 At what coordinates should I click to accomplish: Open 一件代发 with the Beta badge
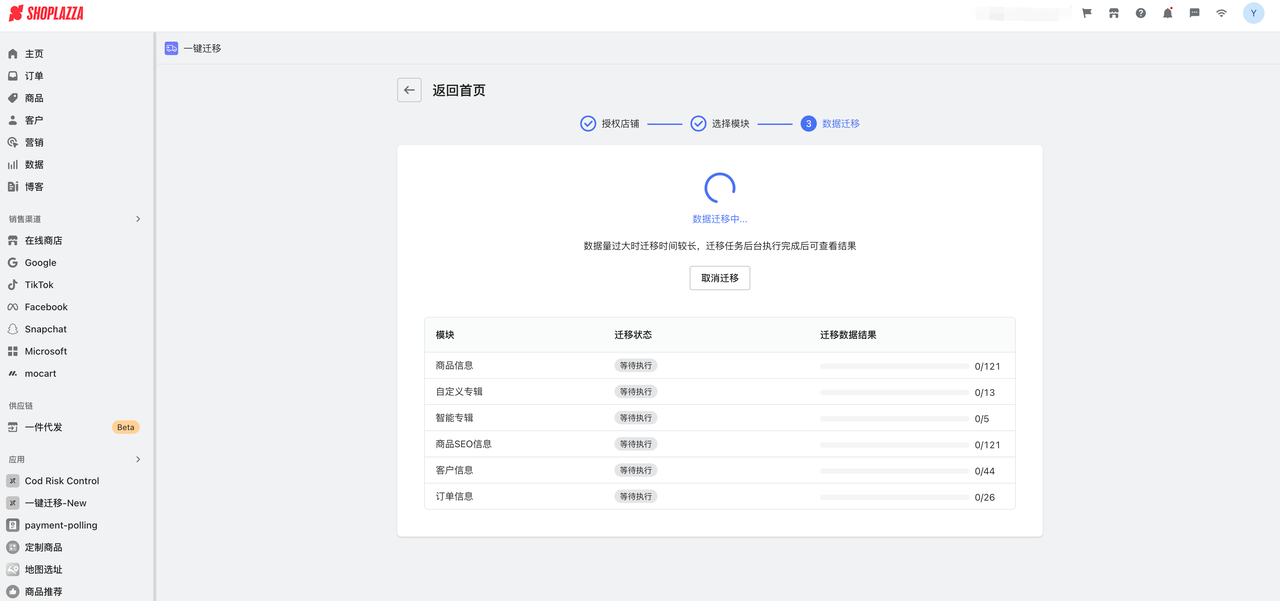(43, 427)
